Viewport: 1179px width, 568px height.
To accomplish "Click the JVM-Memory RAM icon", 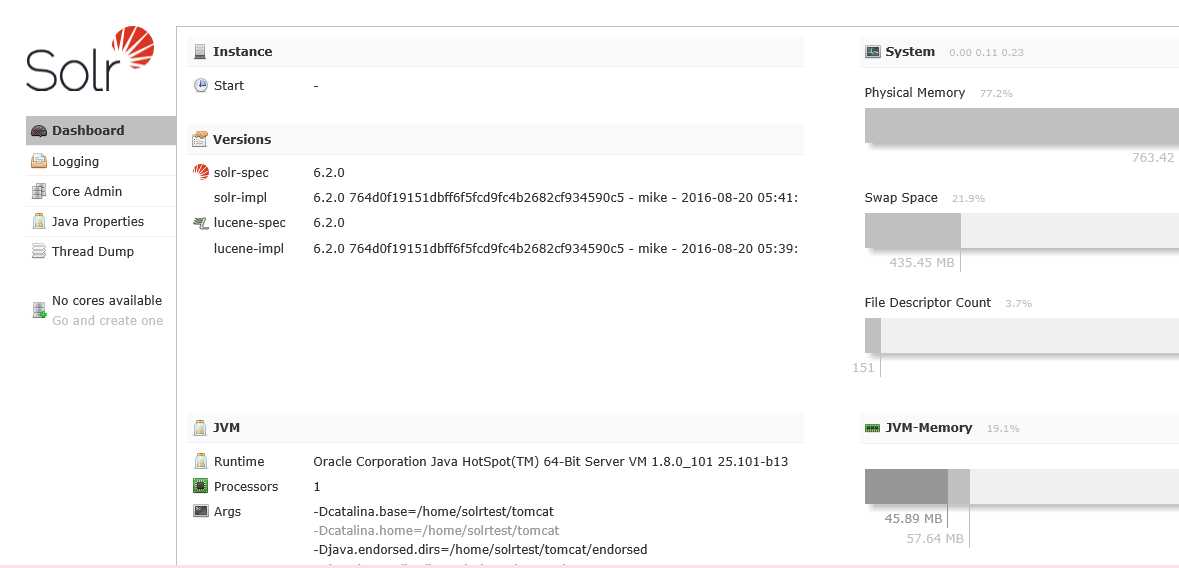I will tap(872, 428).
